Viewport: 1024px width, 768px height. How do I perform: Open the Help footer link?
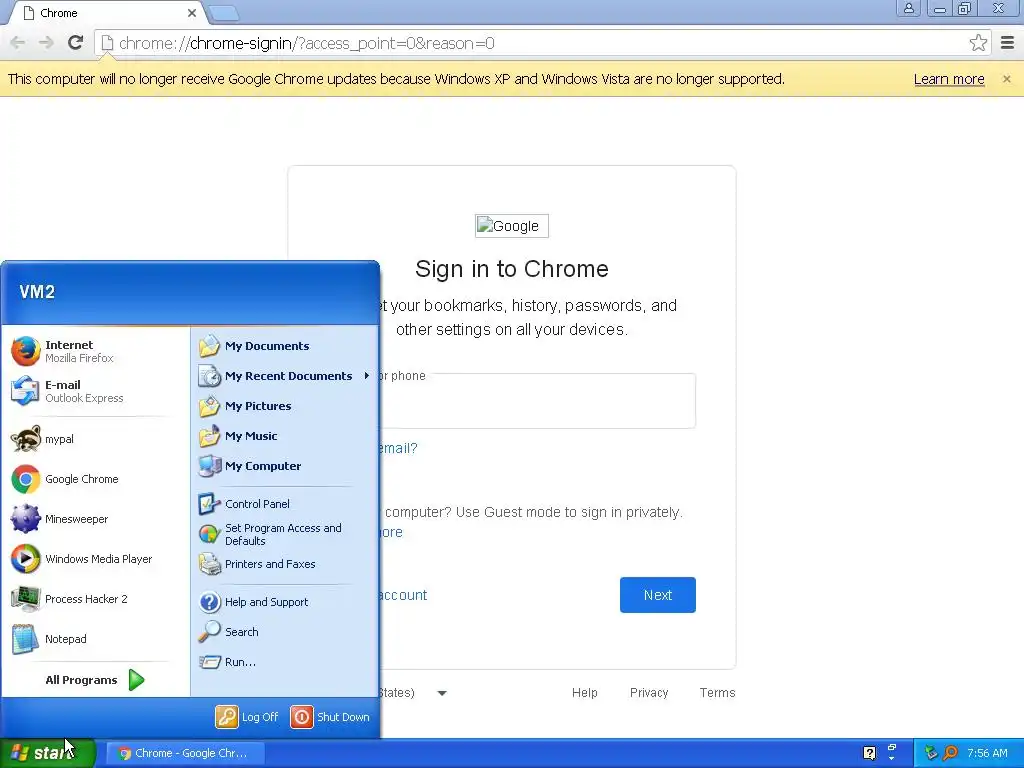[584, 693]
